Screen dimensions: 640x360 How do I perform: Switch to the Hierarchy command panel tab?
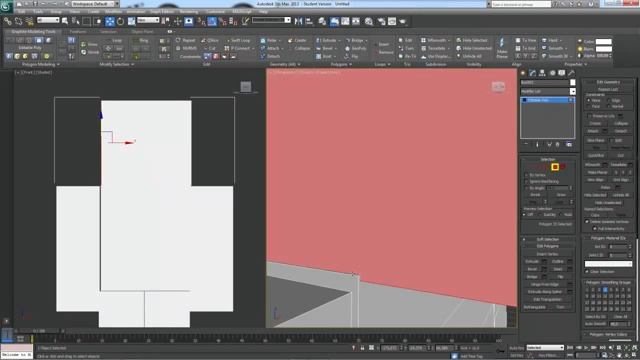click(542, 73)
